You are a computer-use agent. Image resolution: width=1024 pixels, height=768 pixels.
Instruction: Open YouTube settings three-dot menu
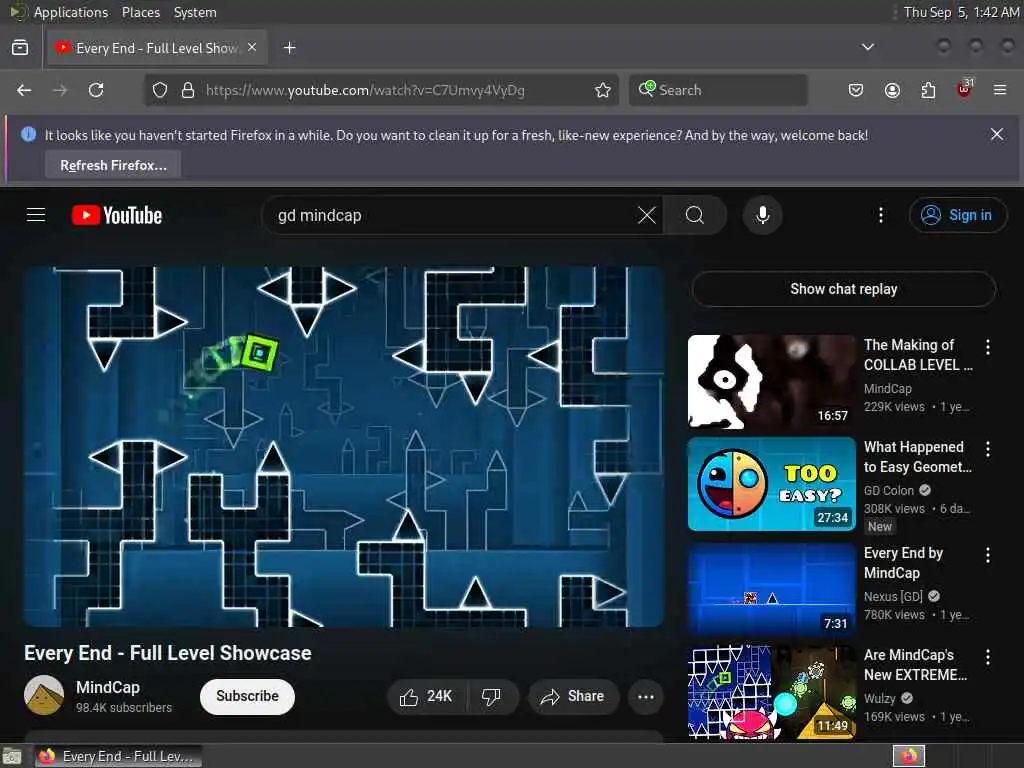pos(880,215)
